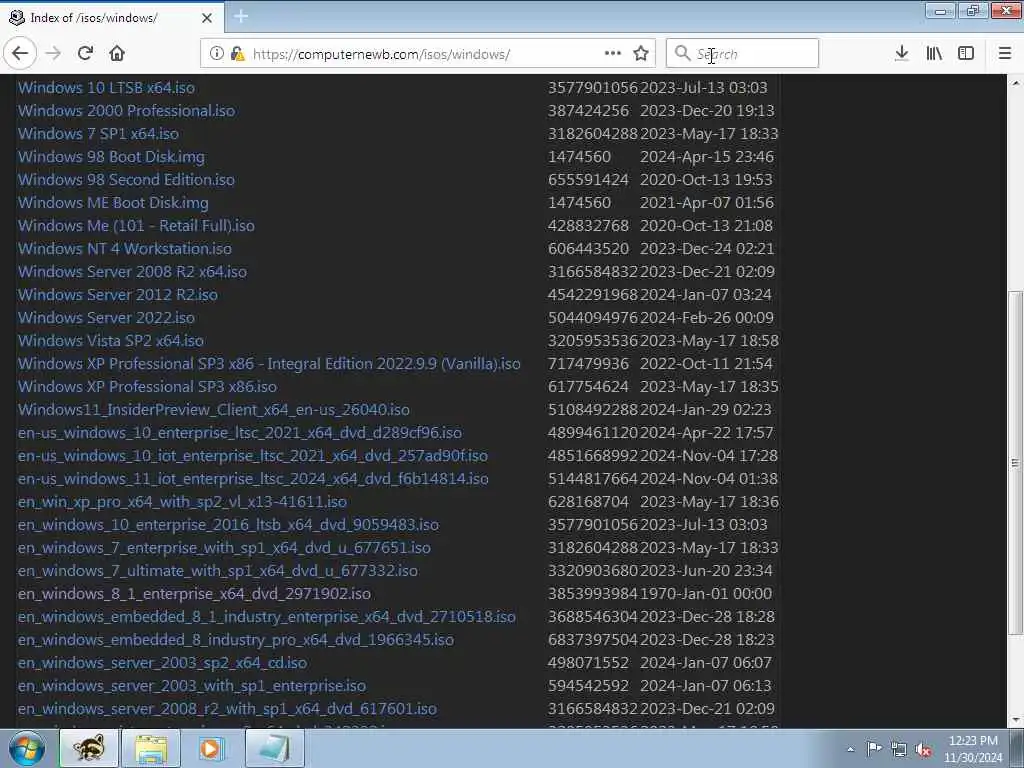Screen dimensions: 1024x768
Task: Show site information icon in address bar
Action: (x=217, y=54)
